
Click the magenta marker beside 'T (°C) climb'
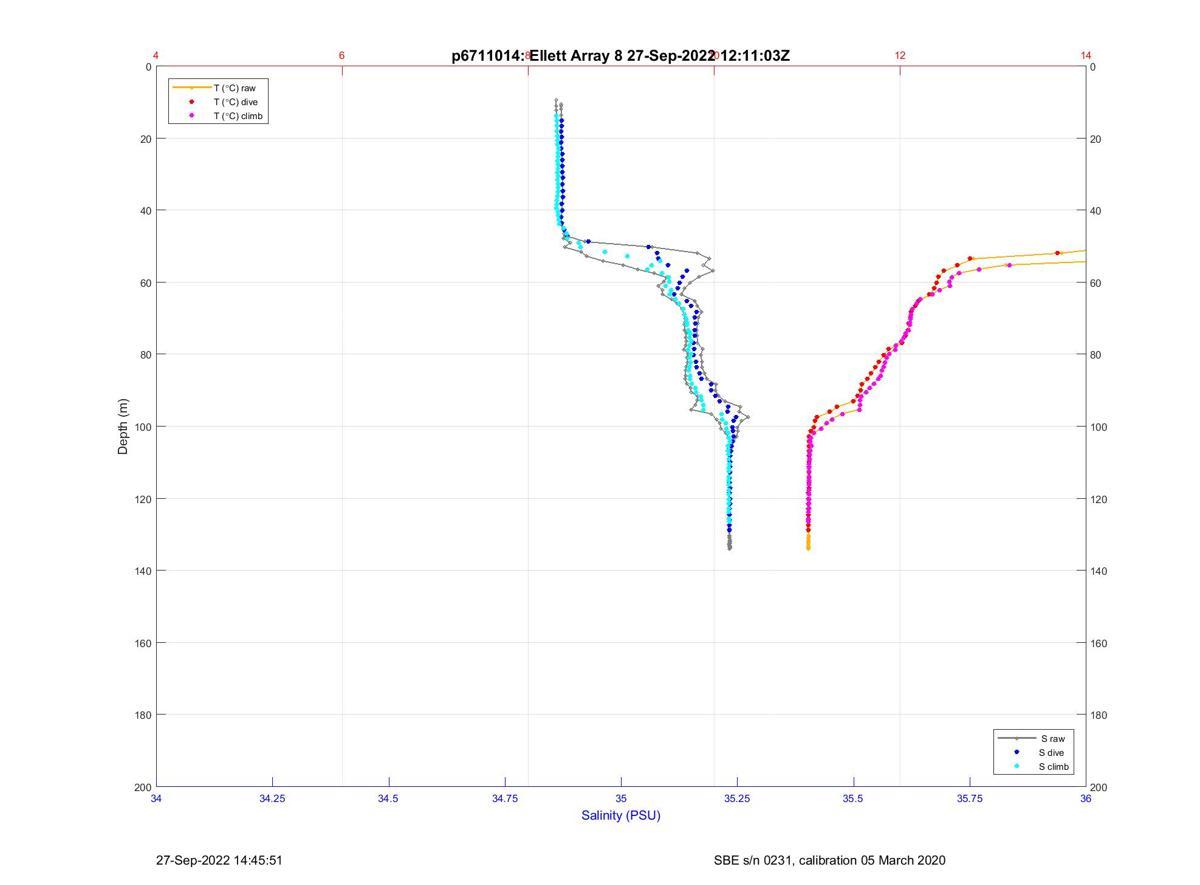click(x=191, y=116)
